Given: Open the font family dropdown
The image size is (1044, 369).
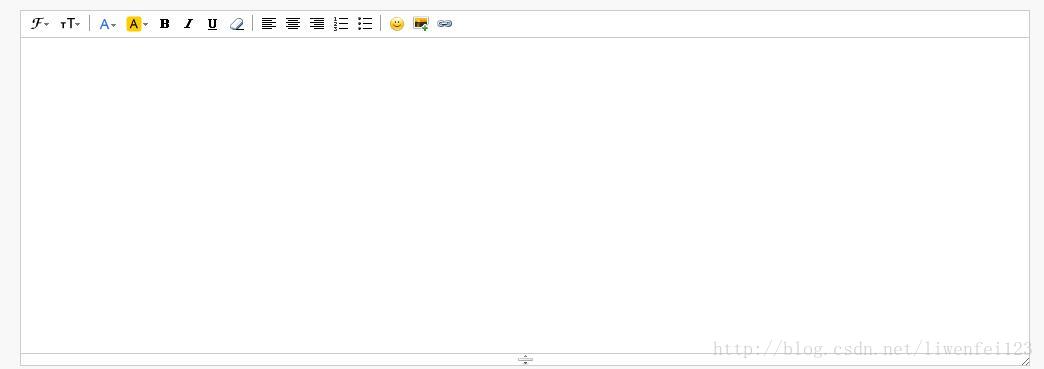Looking at the screenshot, I should click(x=40, y=24).
